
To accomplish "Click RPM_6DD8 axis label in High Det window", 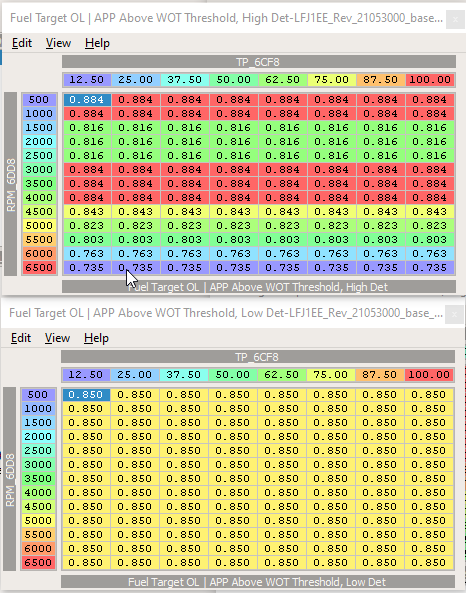I will pyautogui.click(x=11, y=184).
